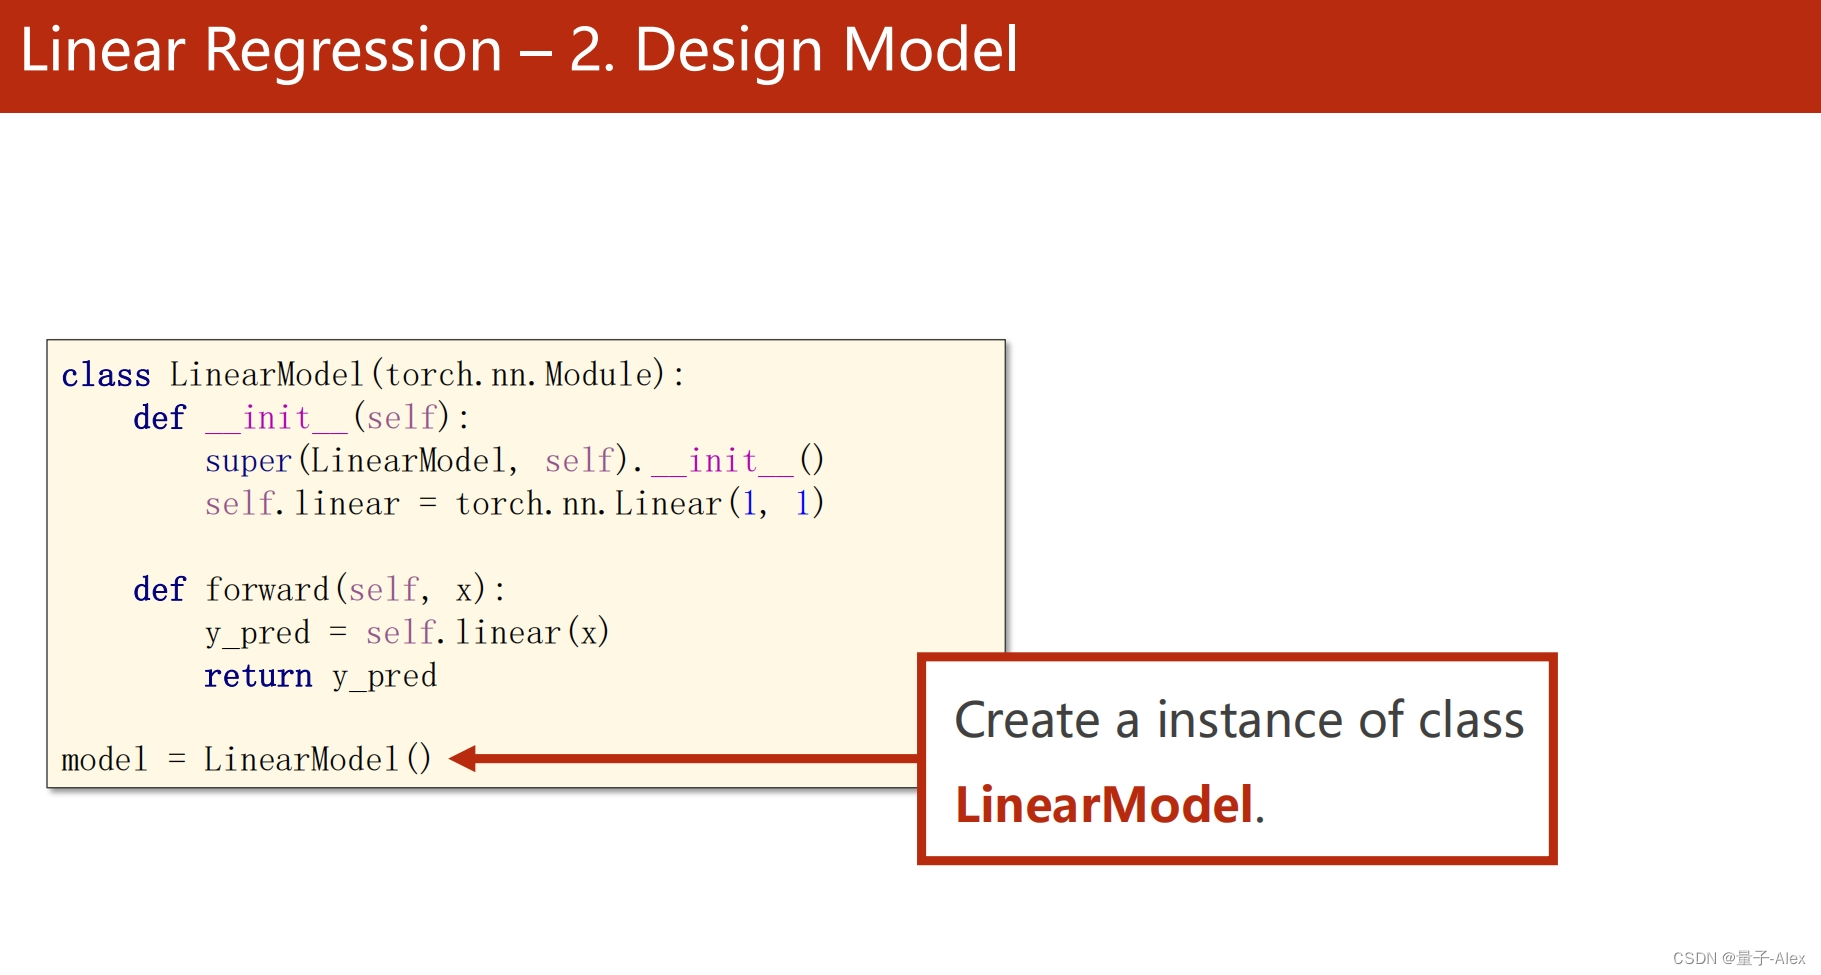Click the line 'def __init__(self):'
The image size is (1821, 975).
point(302,418)
